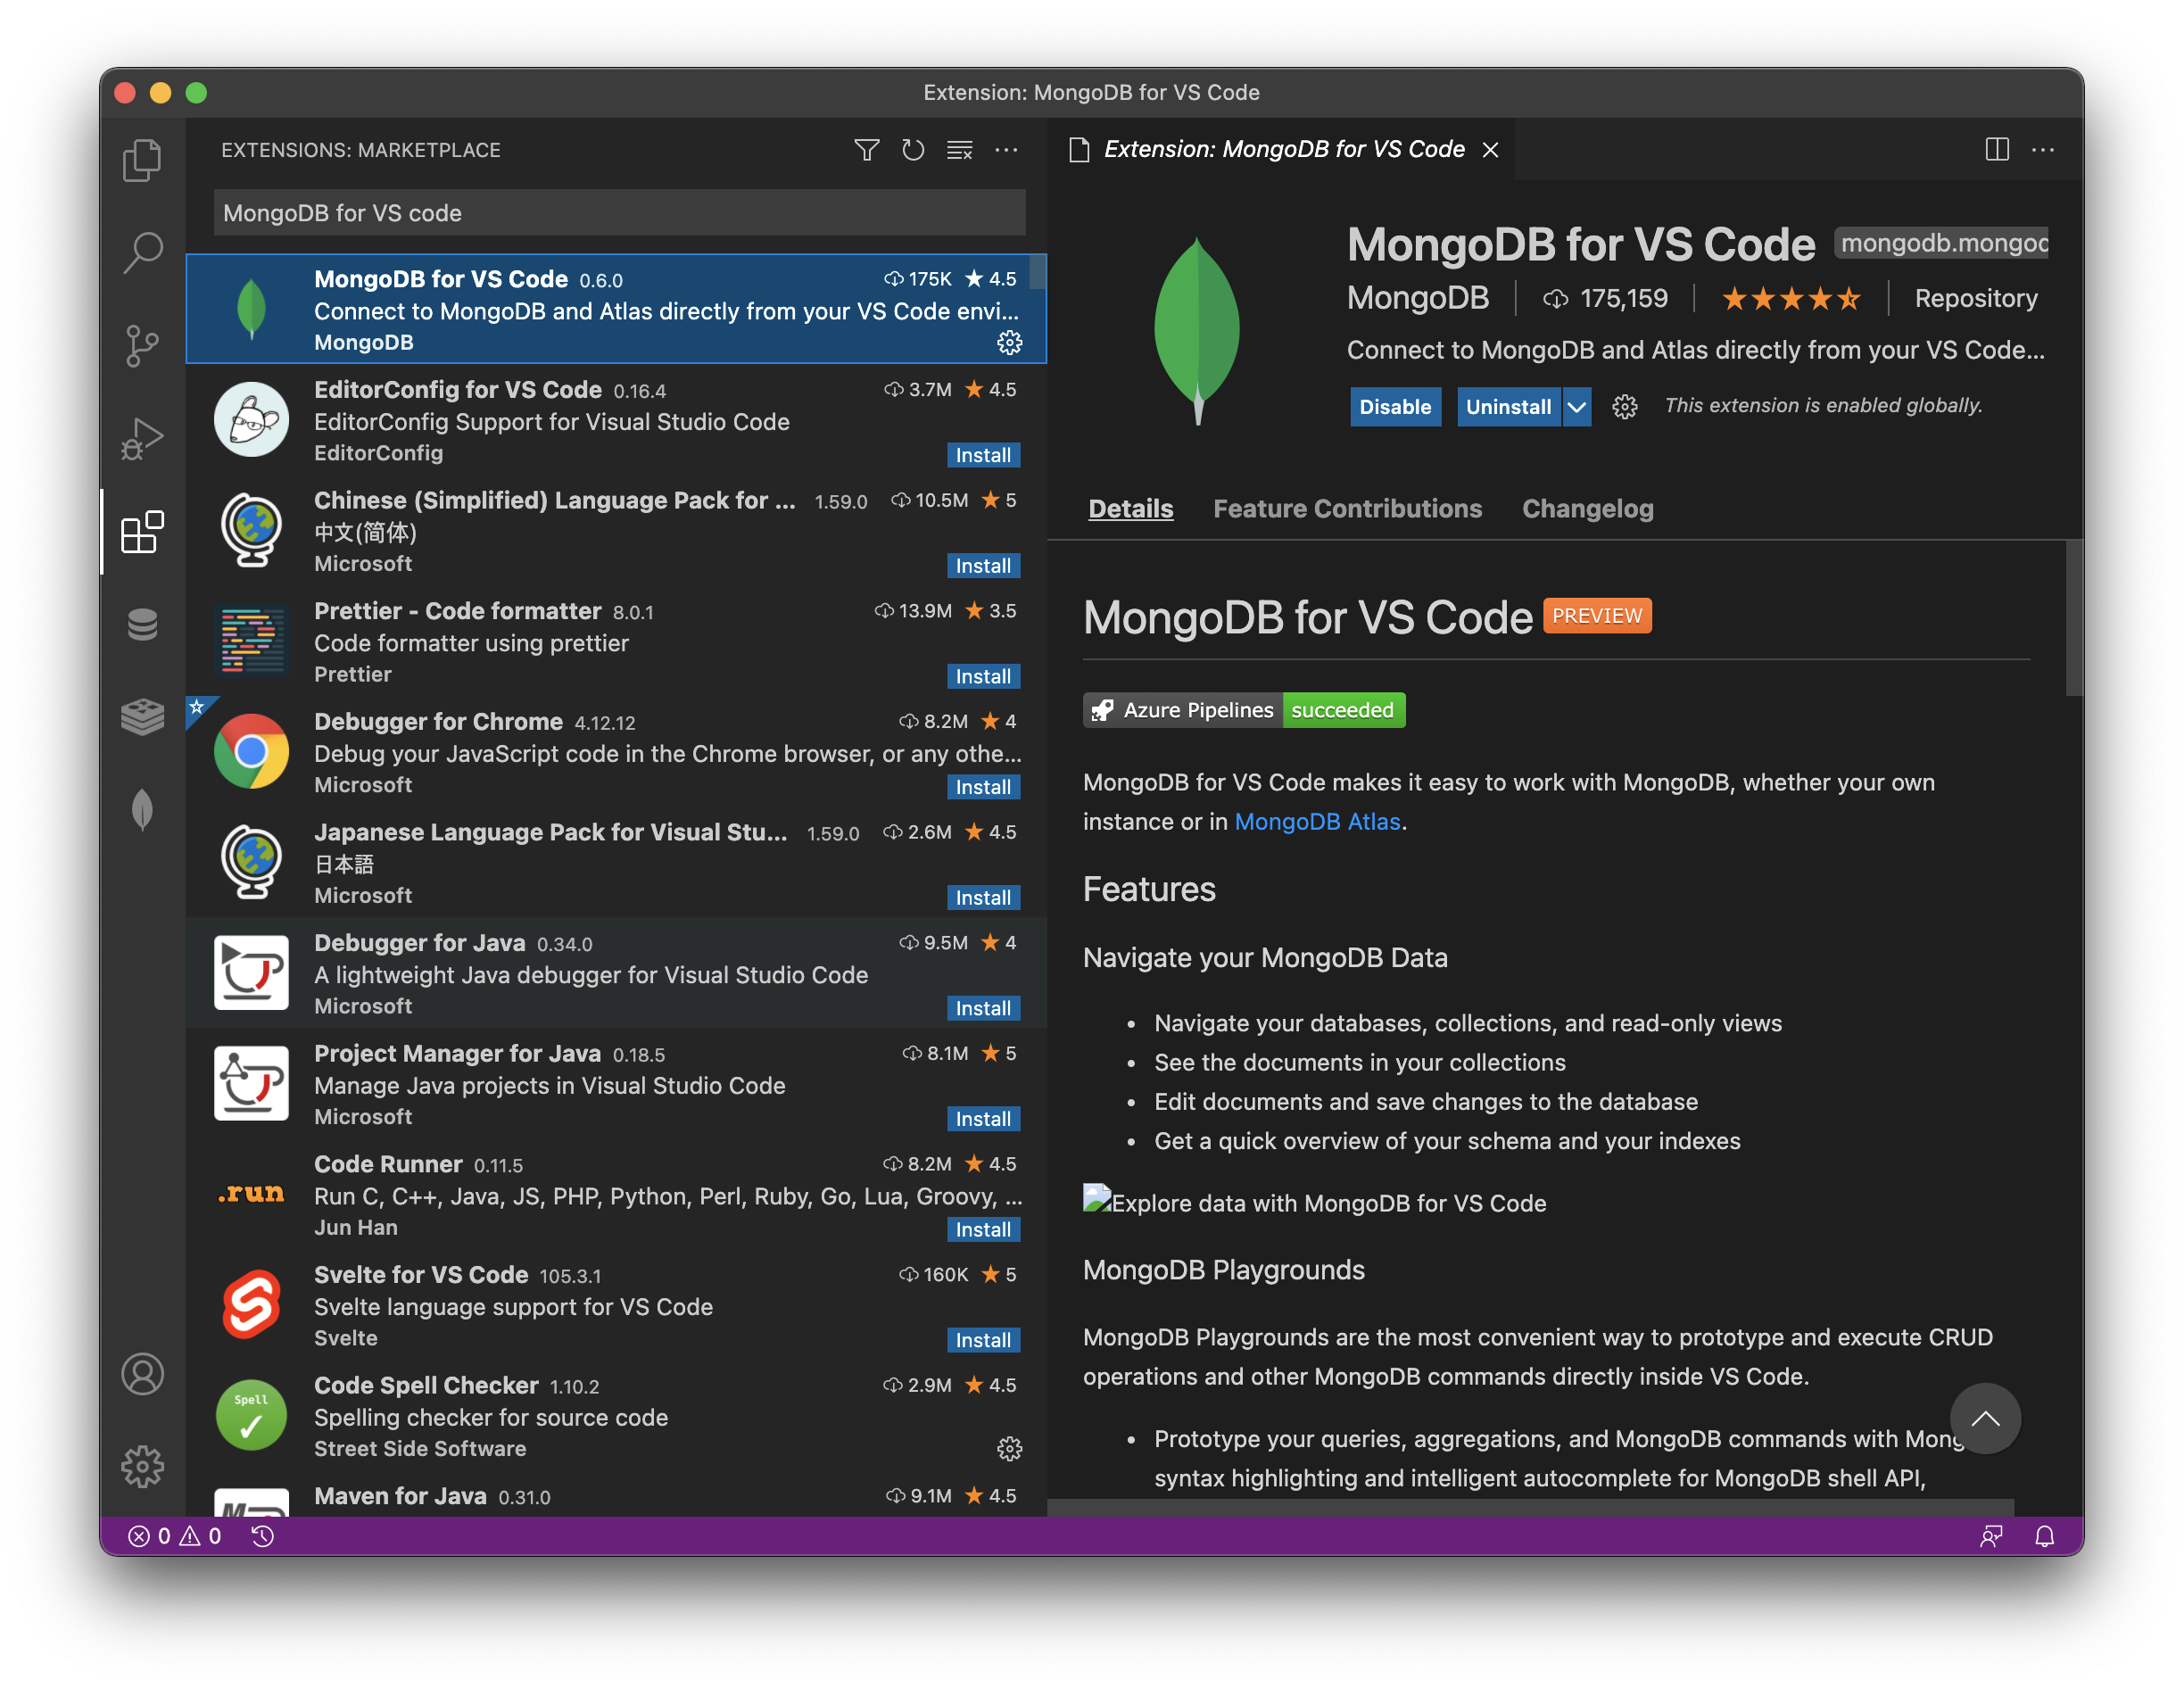Open the Uninstall dropdown arrow
The height and width of the screenshot is (1688, 2184).
point(1576,407)
